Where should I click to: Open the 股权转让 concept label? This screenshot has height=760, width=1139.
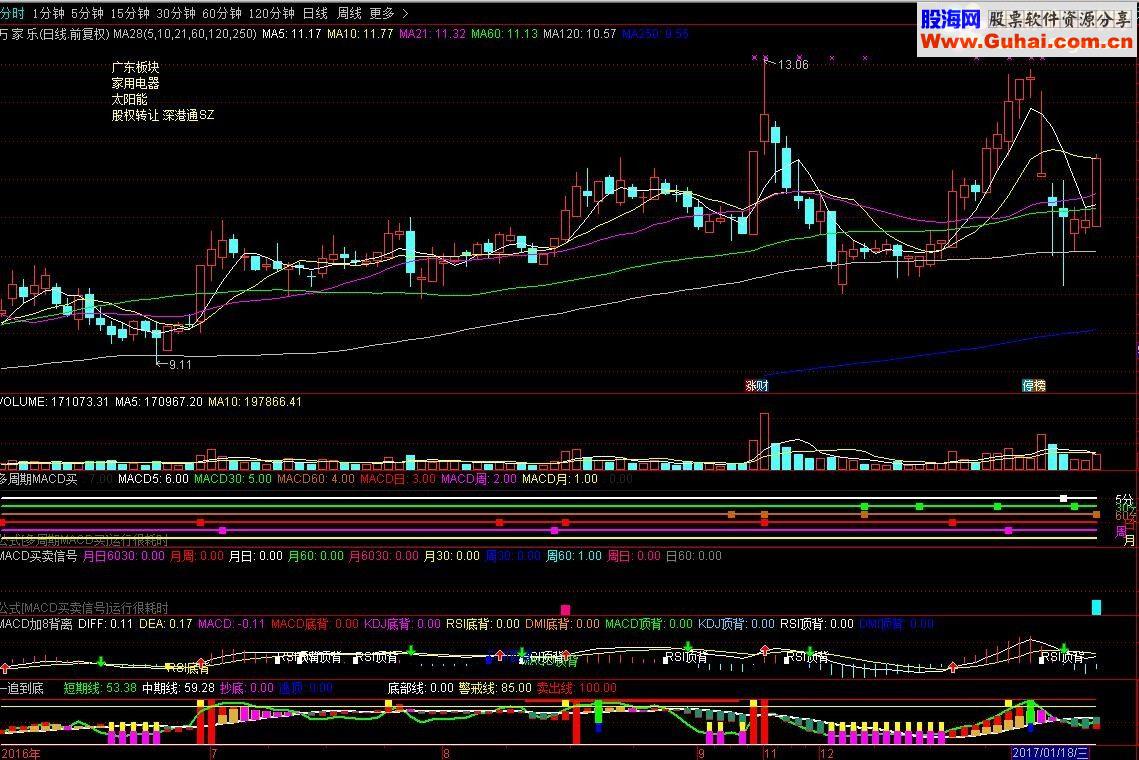(135, 115)
